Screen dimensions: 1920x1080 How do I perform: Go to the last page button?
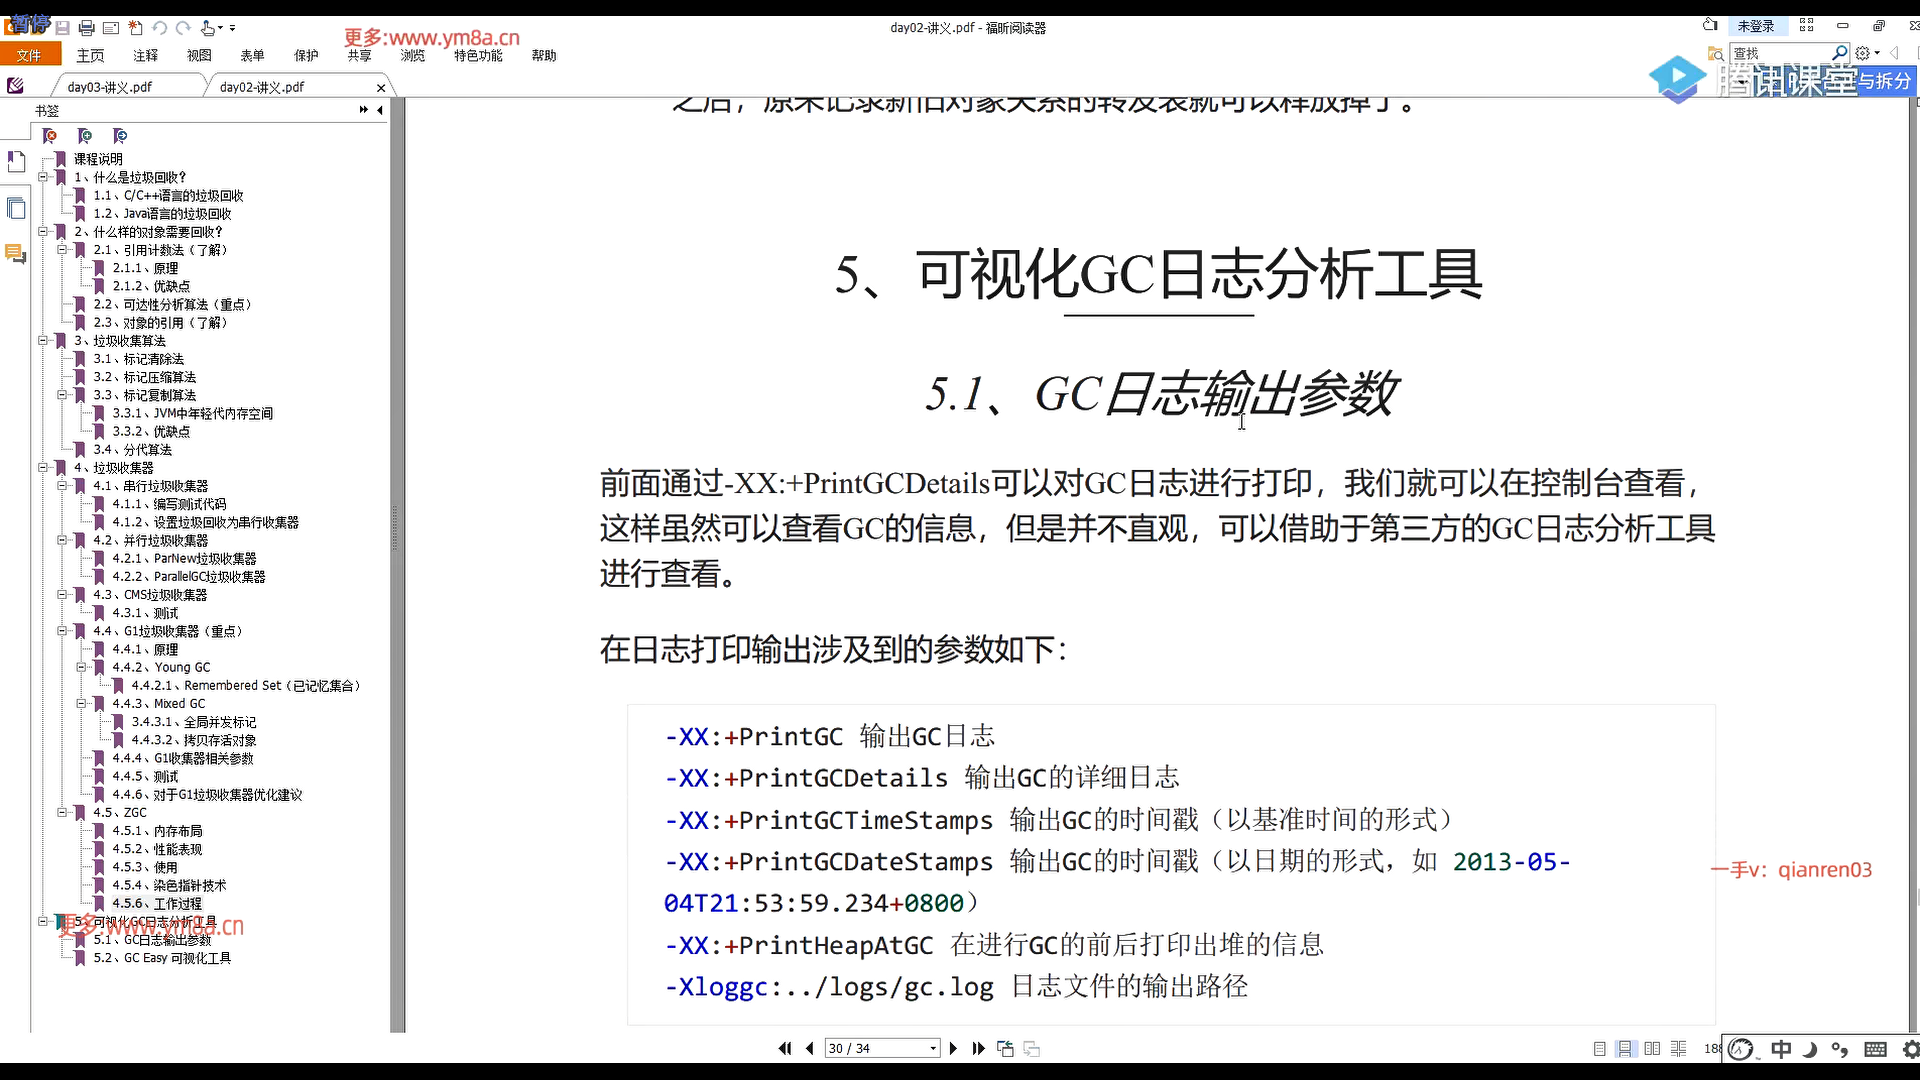click(978, 1048)
